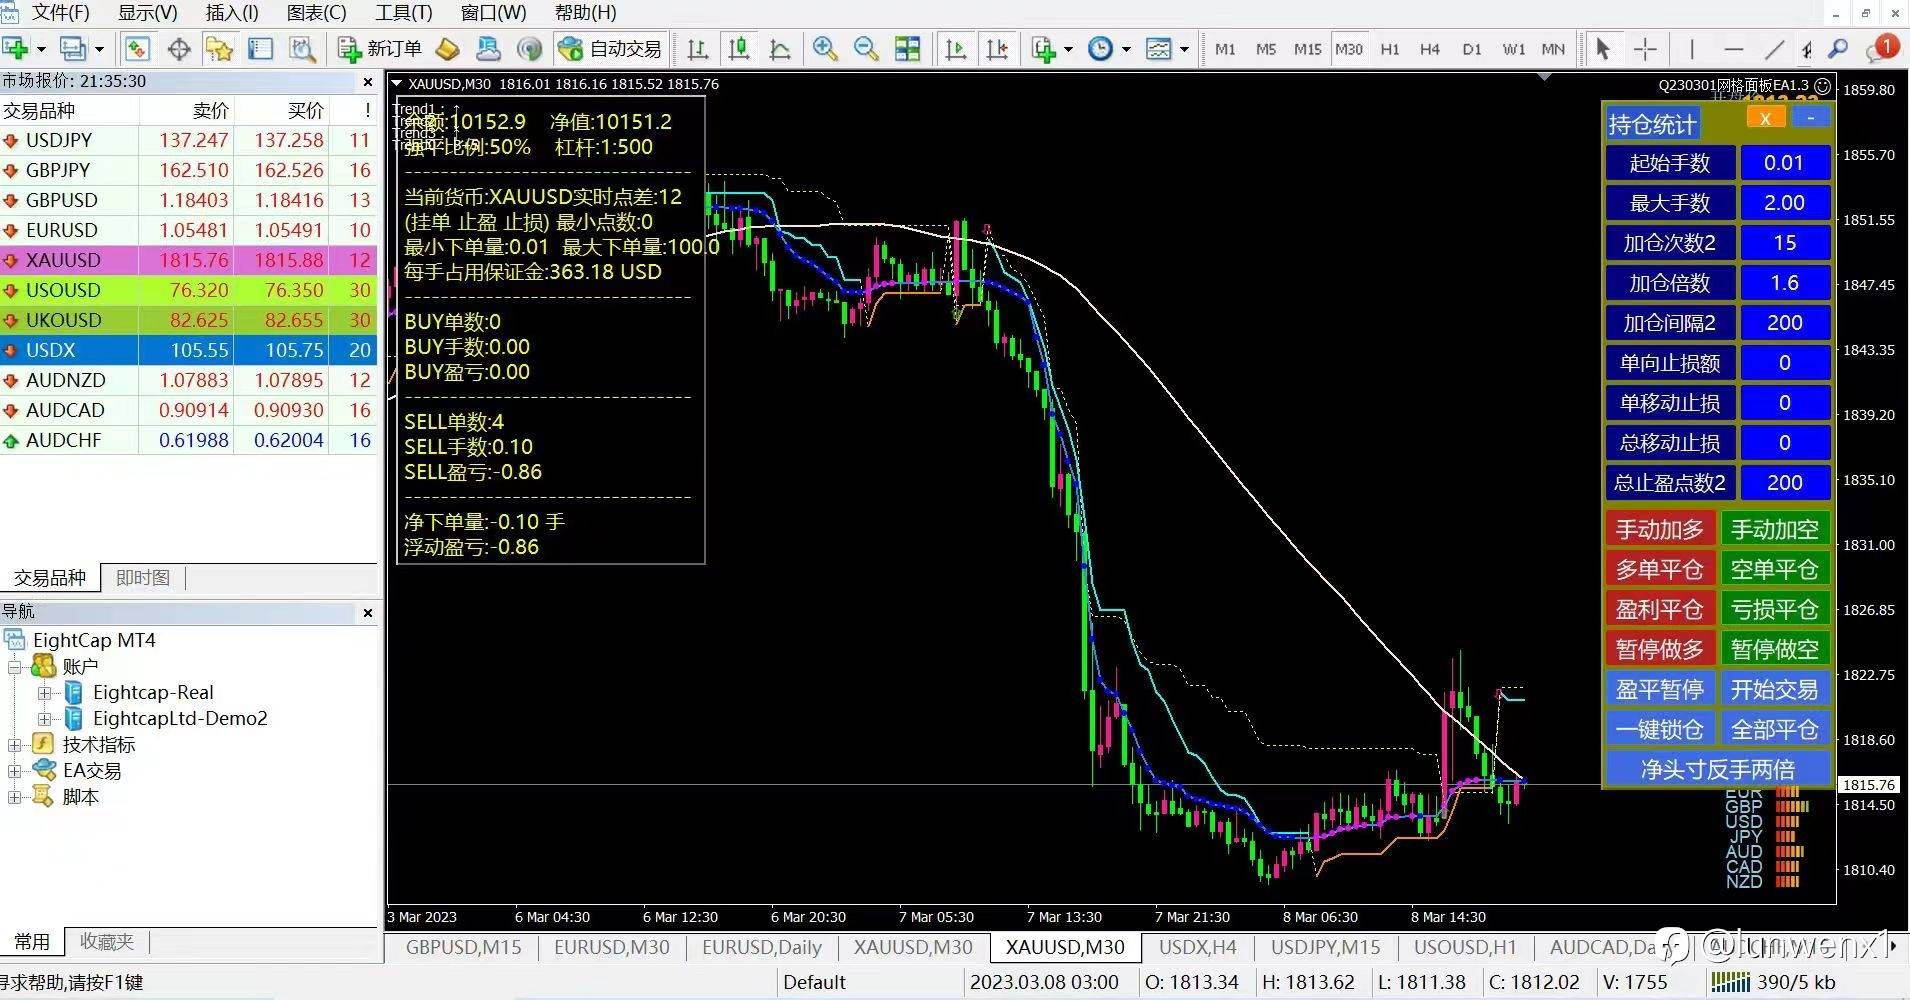Open the magnifier search icon

pyautogui.click(x=1838, y=48)
